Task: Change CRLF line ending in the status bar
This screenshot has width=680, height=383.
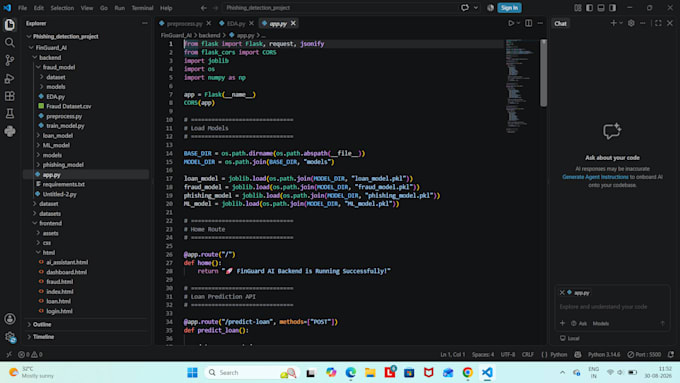Action: tap(528, 354)
